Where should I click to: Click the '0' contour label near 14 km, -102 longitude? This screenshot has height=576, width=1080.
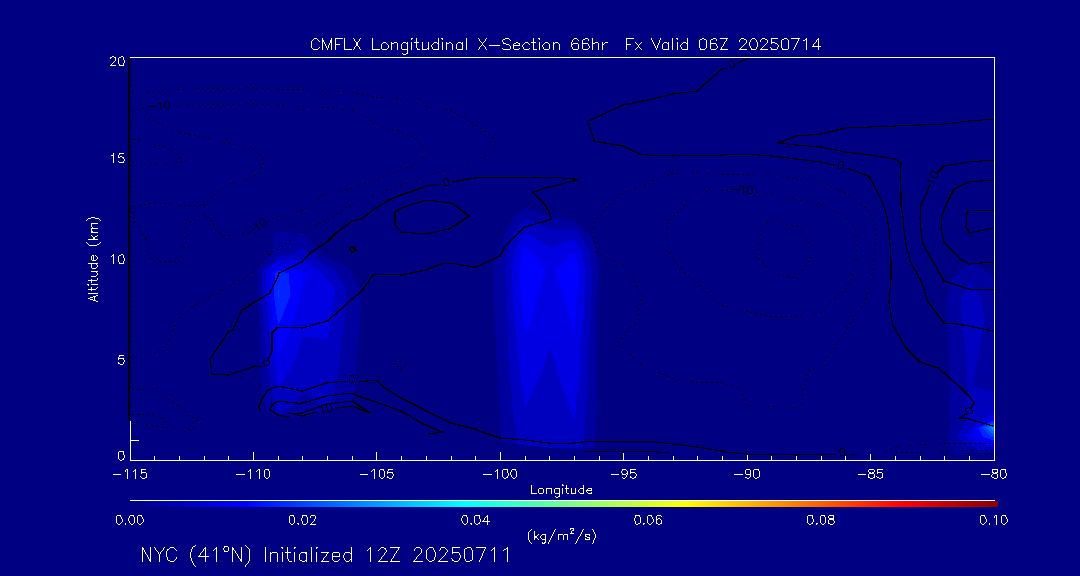[x=446, y=182]
